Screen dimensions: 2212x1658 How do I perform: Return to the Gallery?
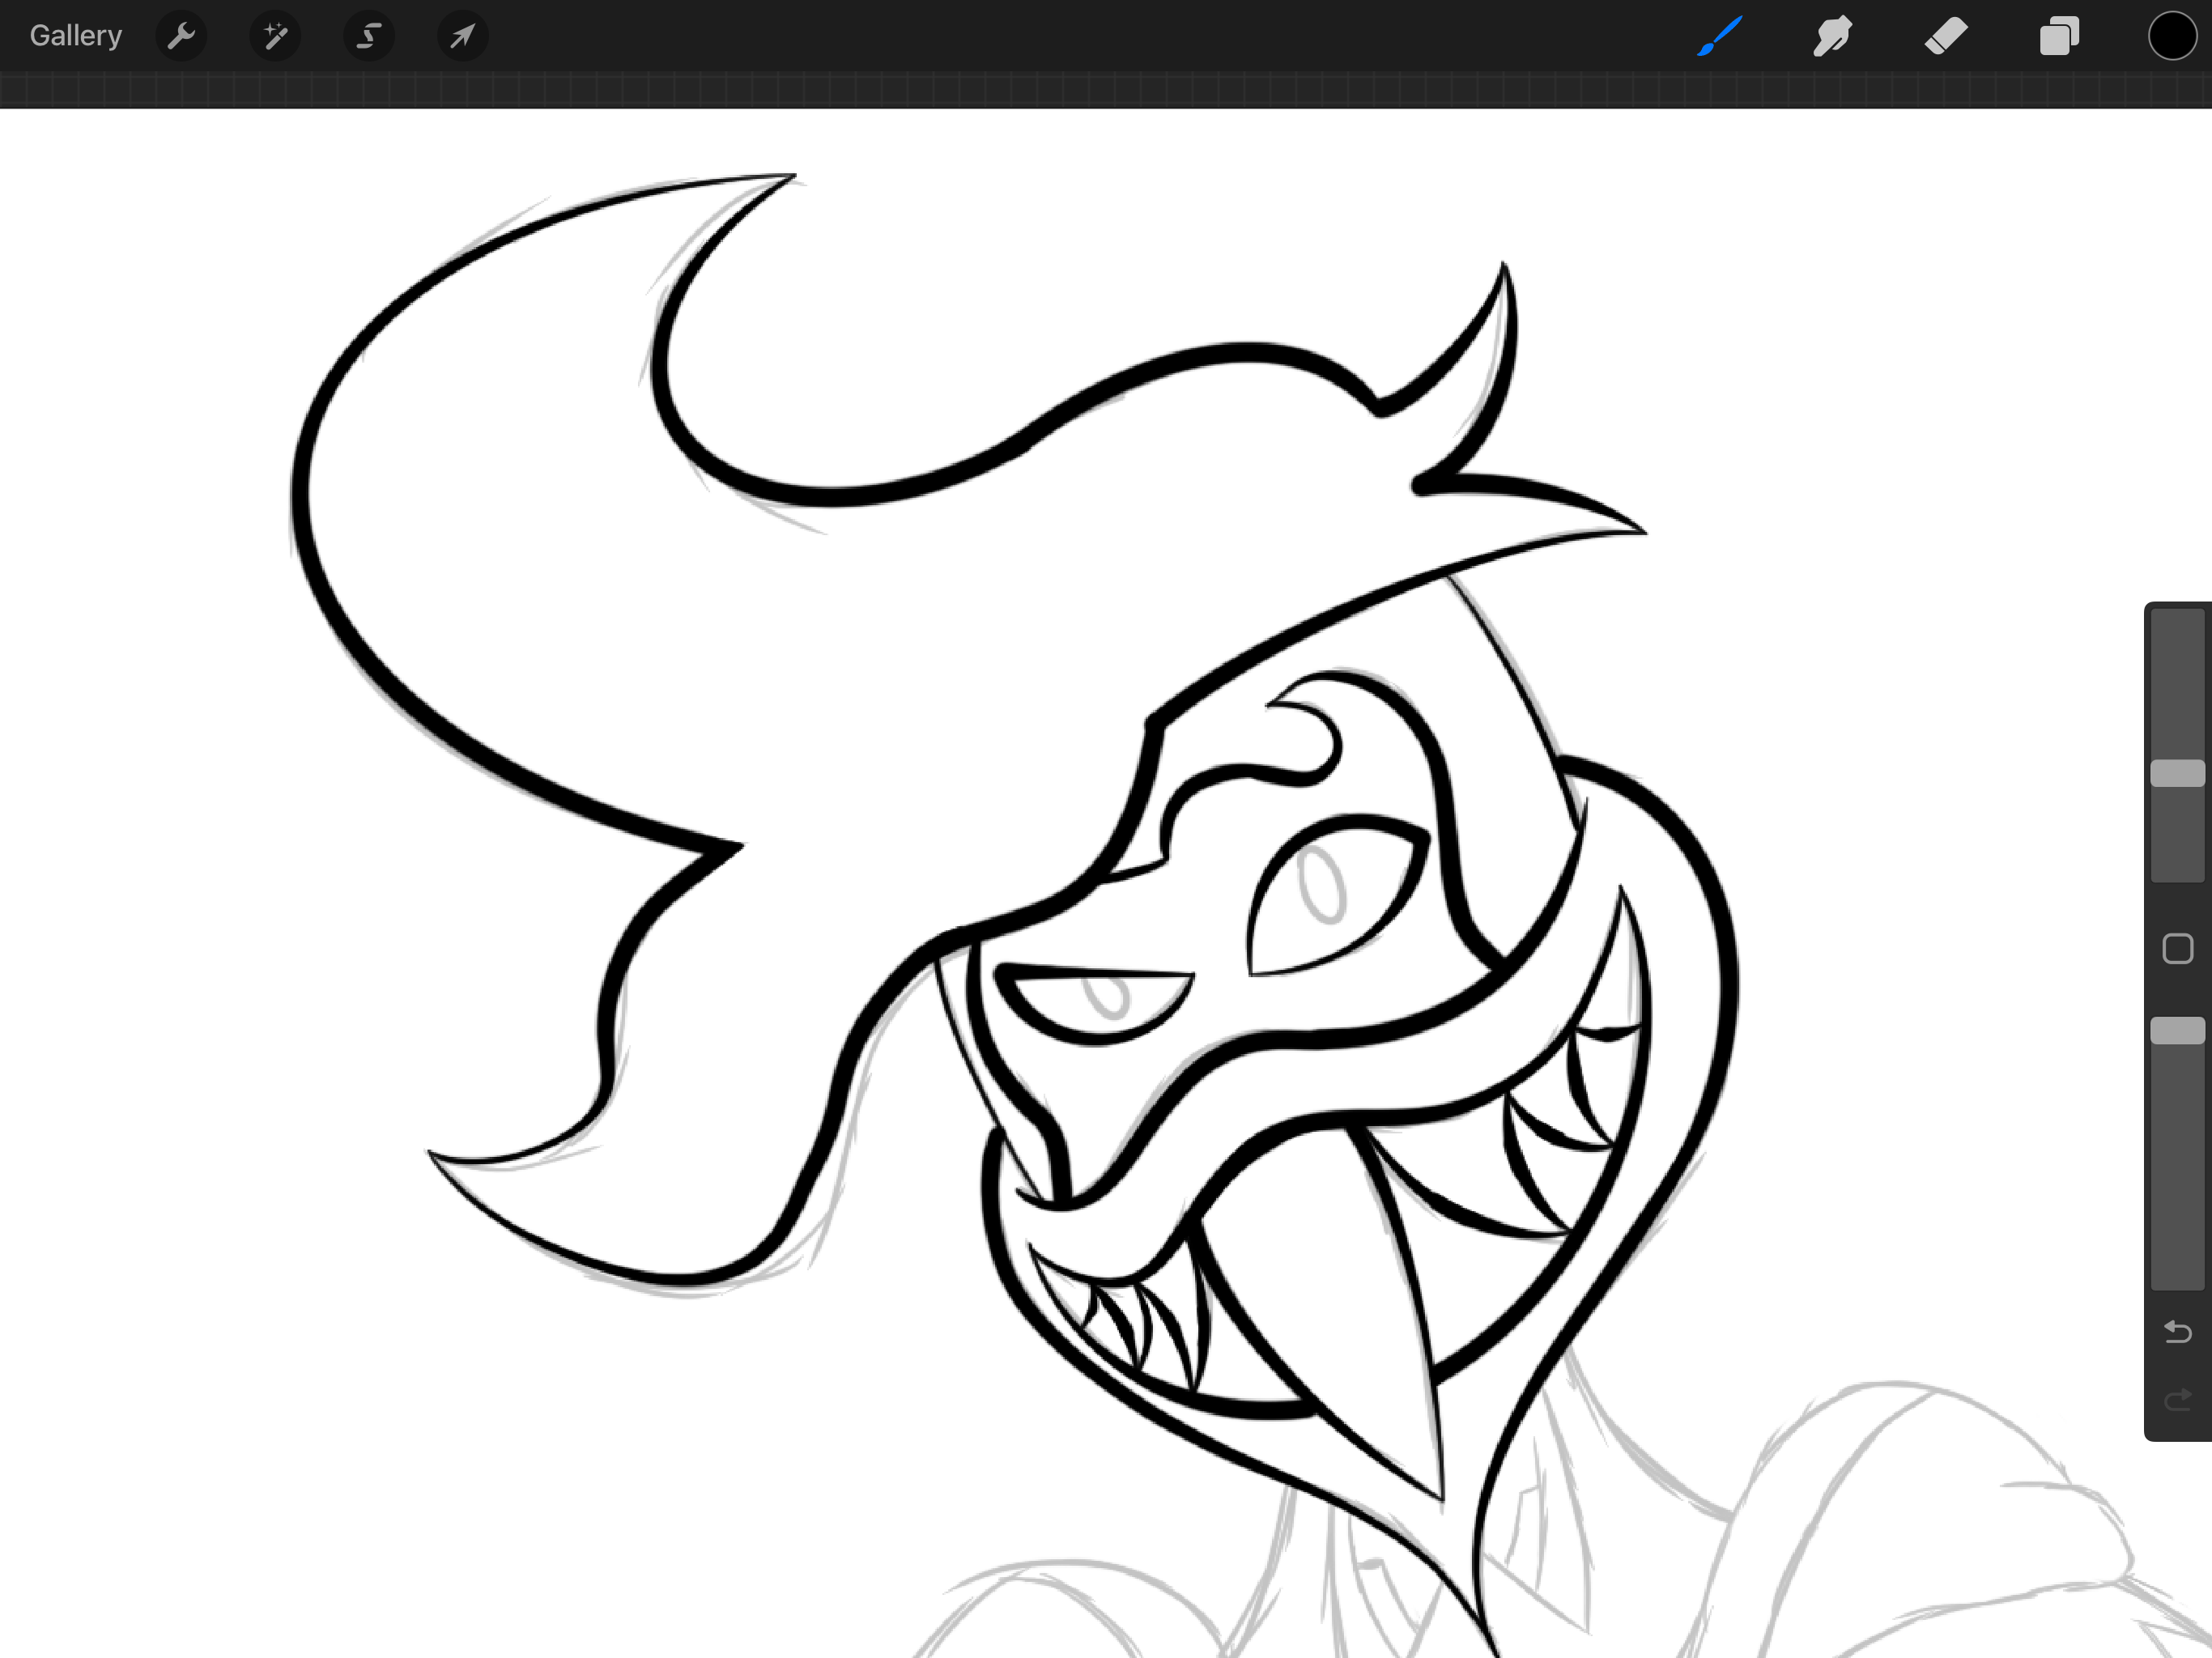[x=76, y=36]
